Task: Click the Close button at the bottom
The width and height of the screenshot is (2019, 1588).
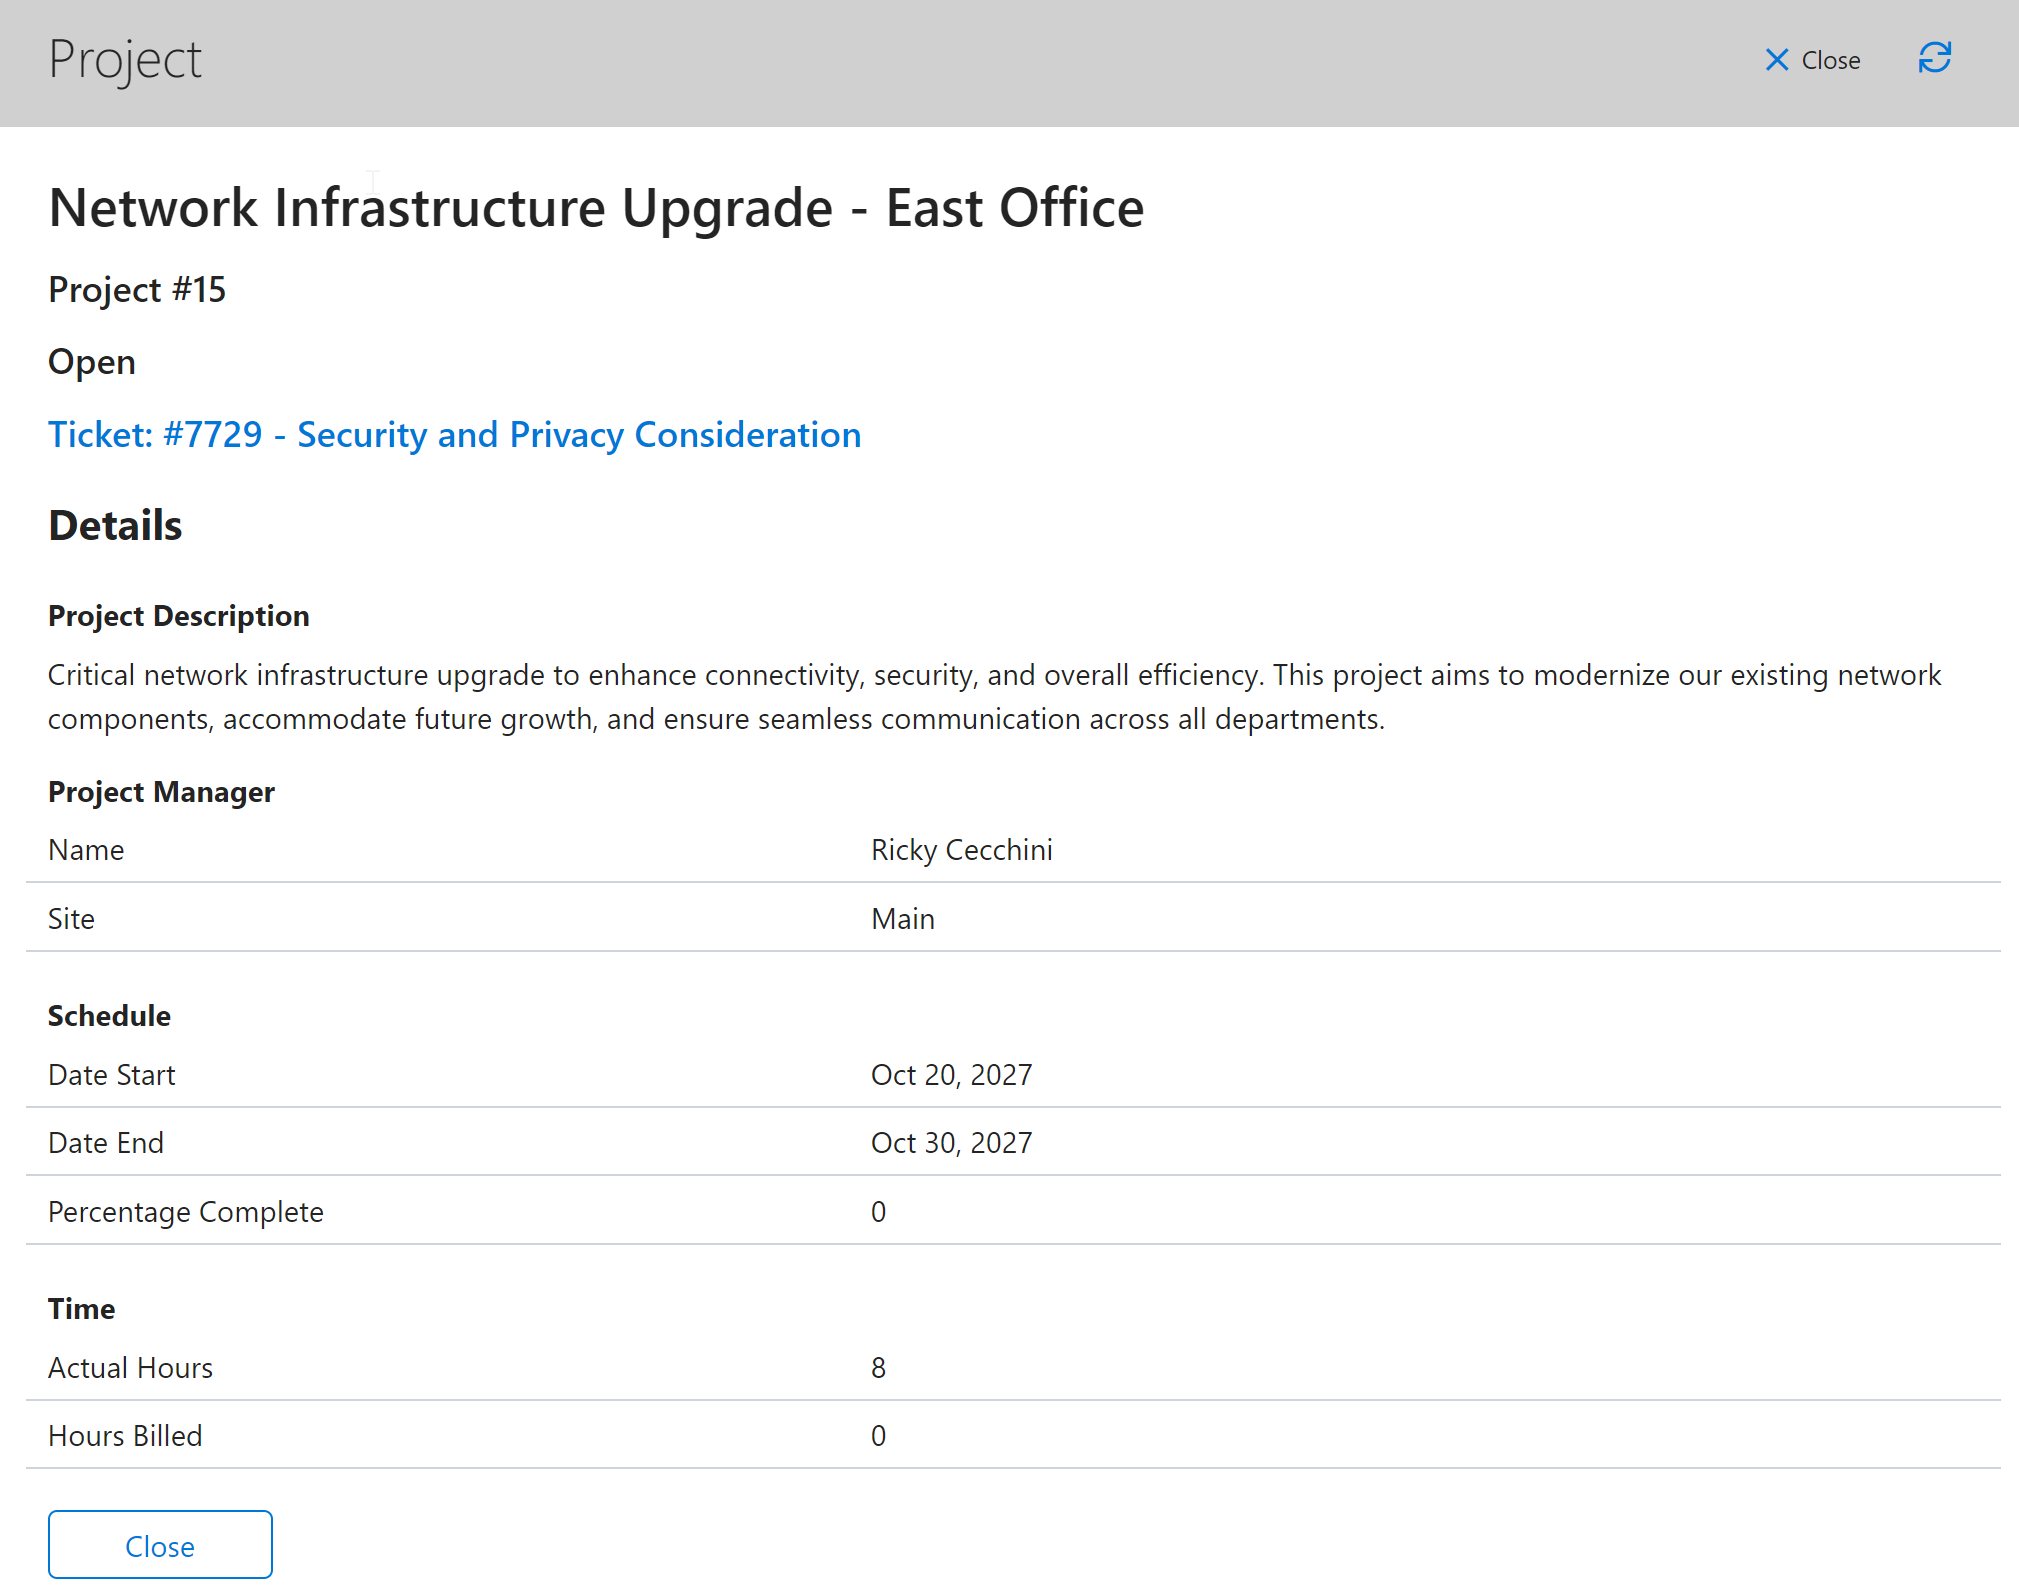Action: pos(159,1544)
